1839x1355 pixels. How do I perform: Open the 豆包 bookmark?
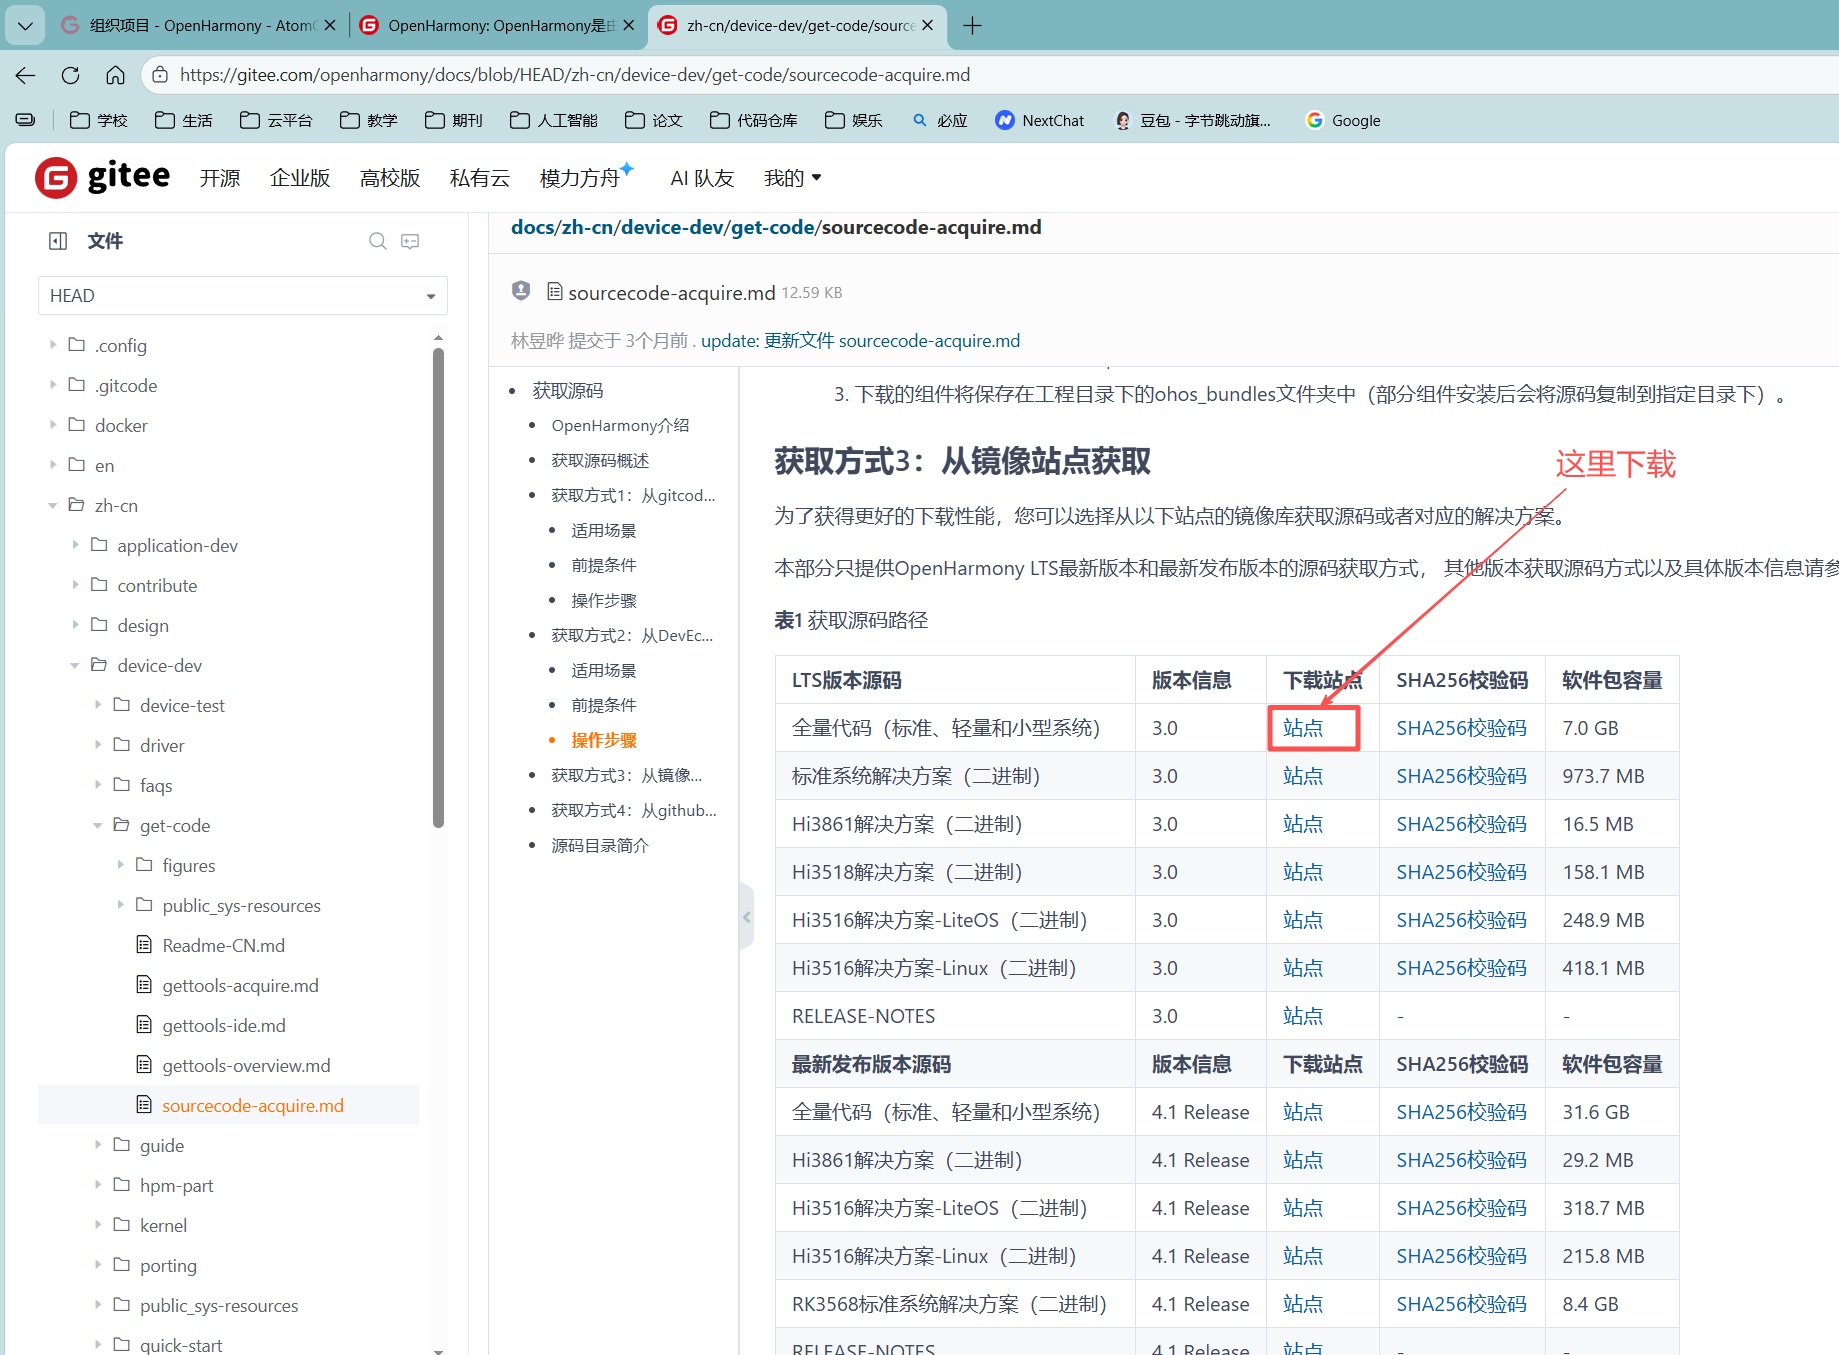[x=1193, y=120]
